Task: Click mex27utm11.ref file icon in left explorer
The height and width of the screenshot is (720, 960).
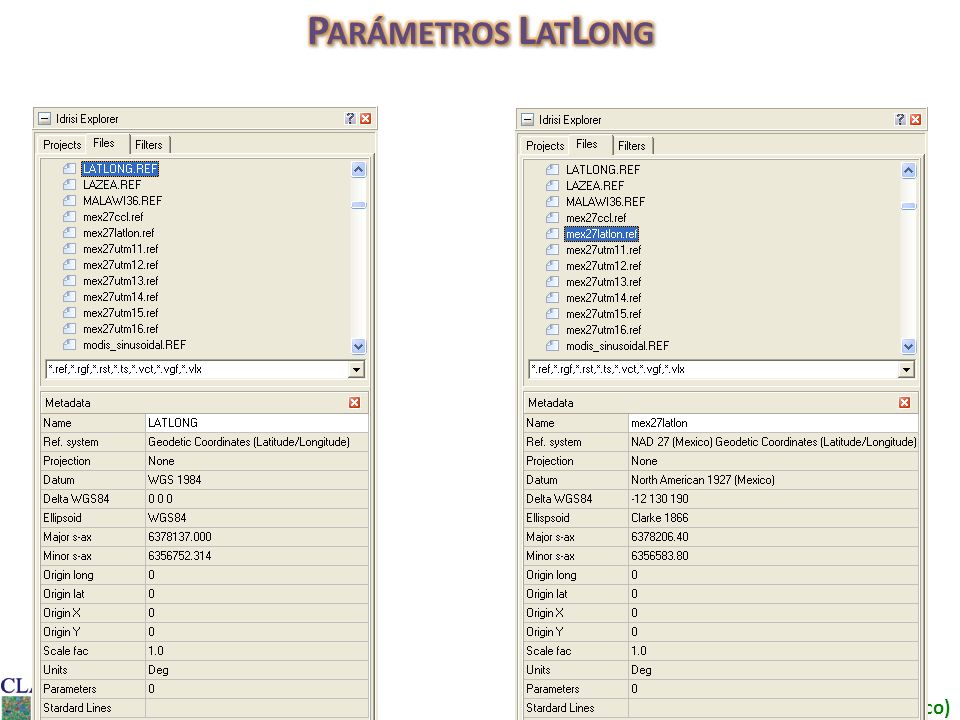Action: point(70,249)
